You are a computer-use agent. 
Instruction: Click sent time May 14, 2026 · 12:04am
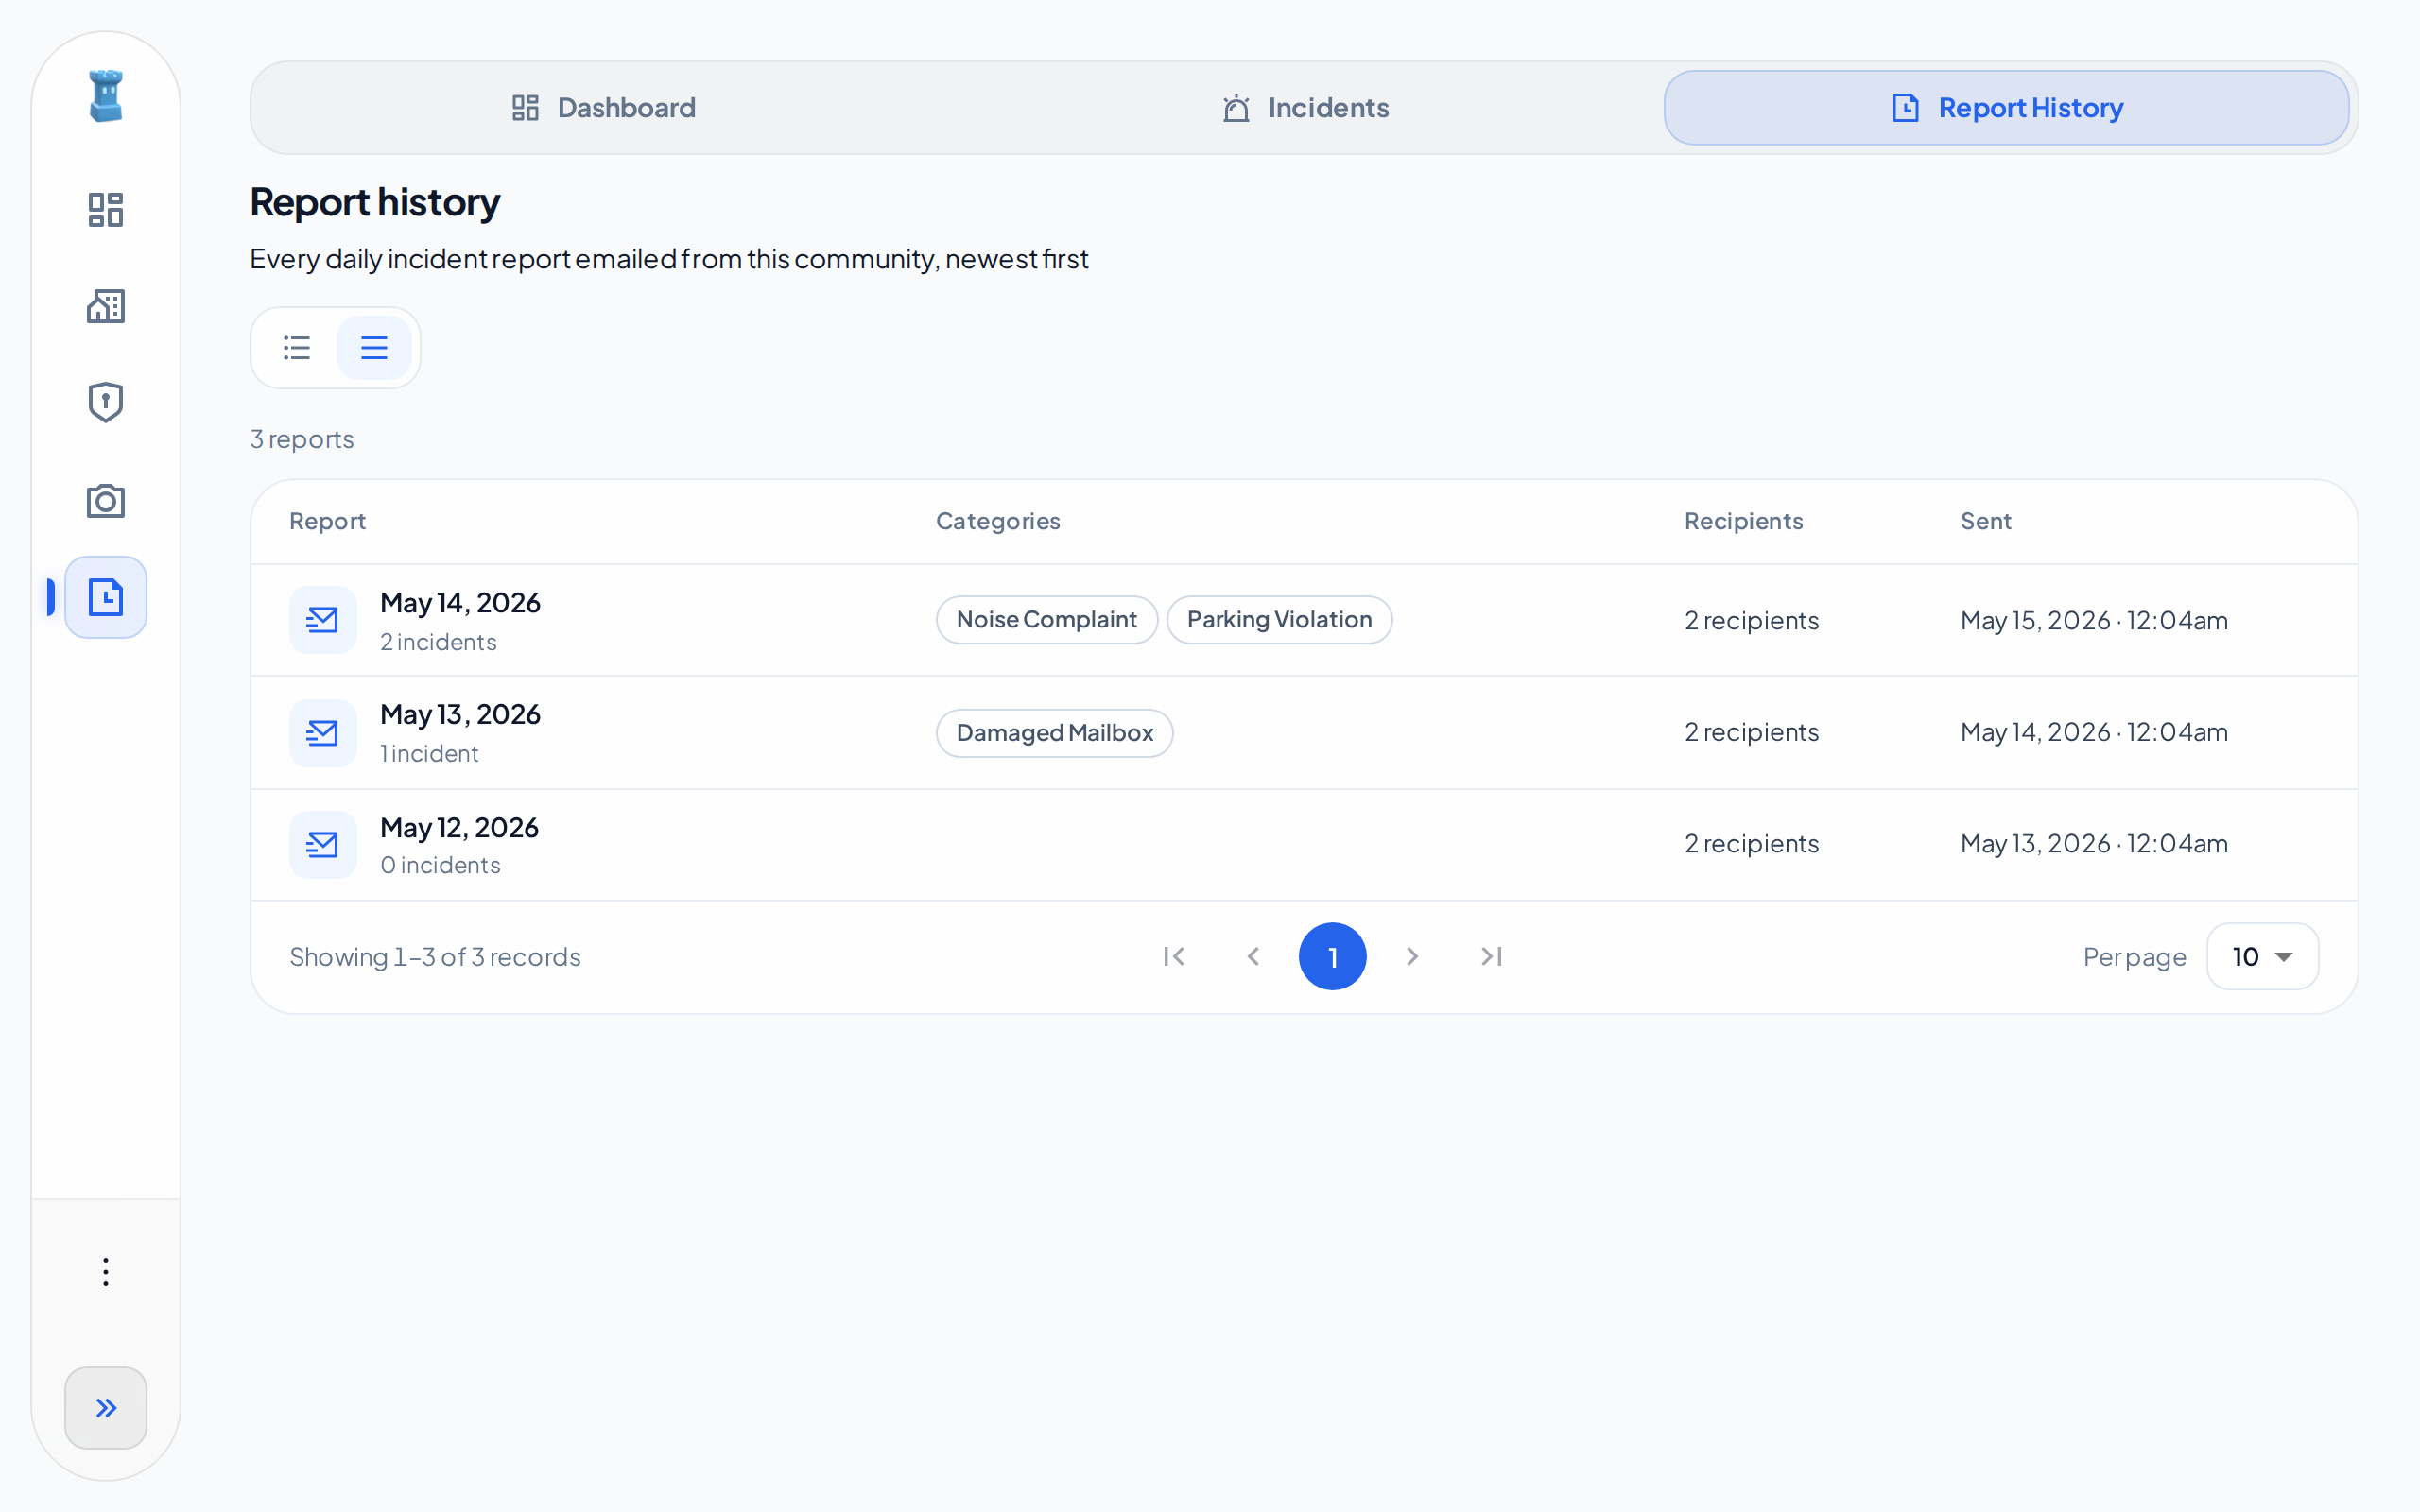point(2094,732)
